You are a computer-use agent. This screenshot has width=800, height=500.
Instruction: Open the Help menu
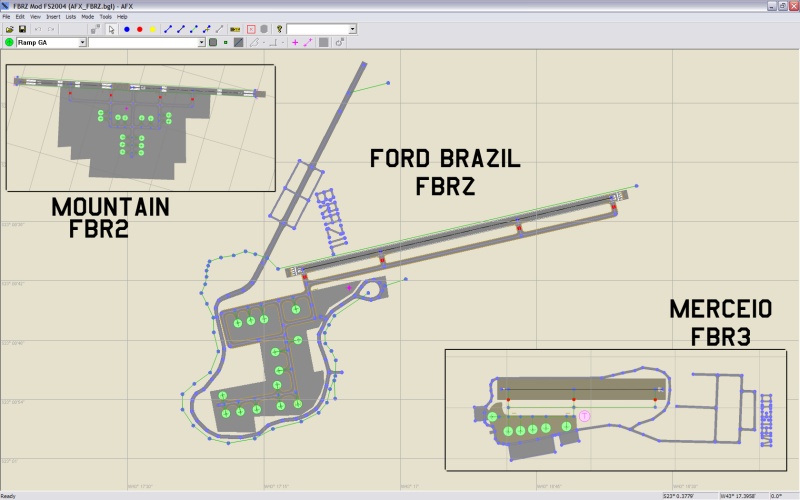pos(122,16)
